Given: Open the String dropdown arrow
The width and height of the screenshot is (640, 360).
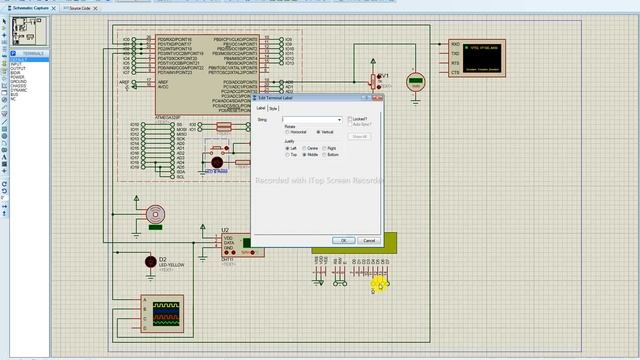Looking at the screenshot, I should pos(339,120).
